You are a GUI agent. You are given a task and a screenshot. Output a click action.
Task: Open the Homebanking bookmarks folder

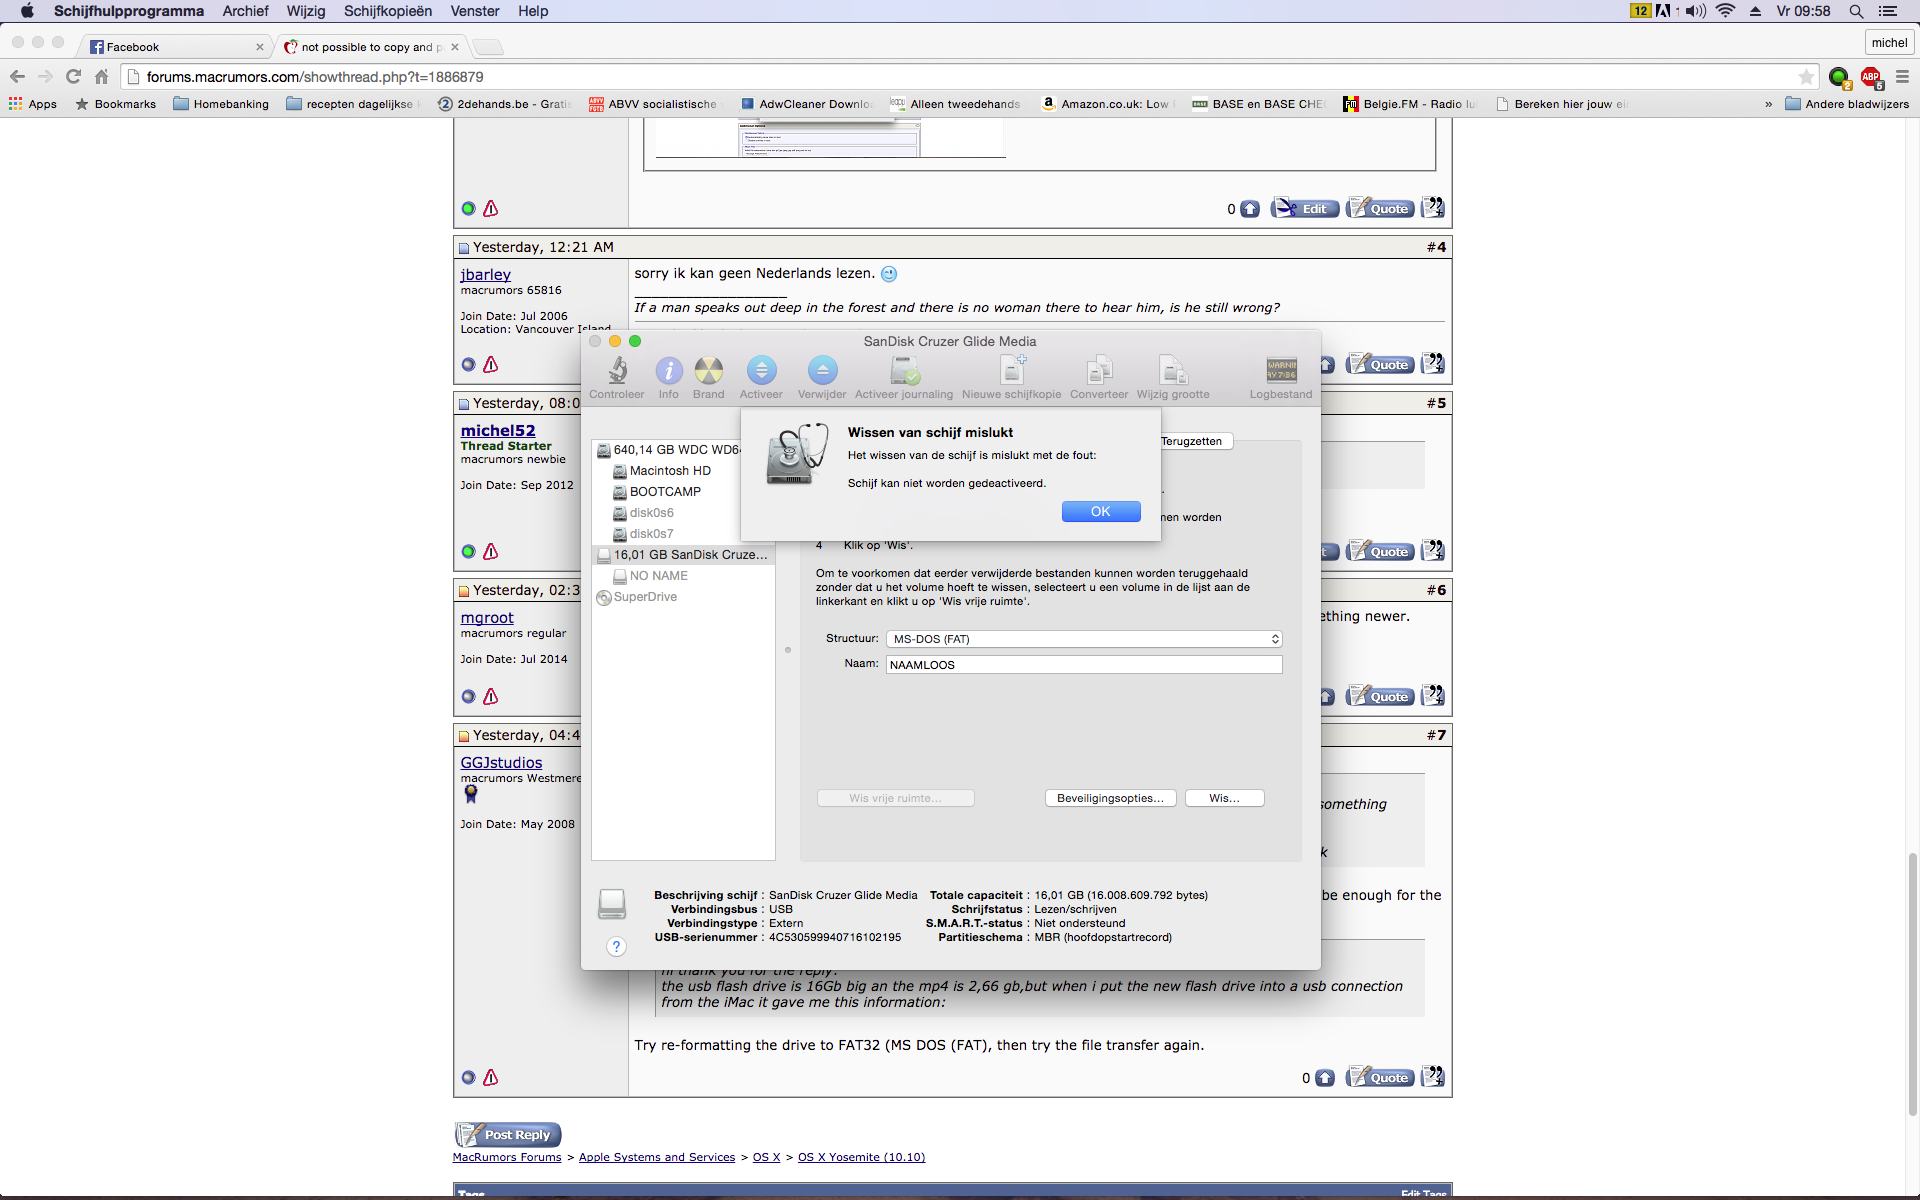pyautogui.click(x=221, y=104)
